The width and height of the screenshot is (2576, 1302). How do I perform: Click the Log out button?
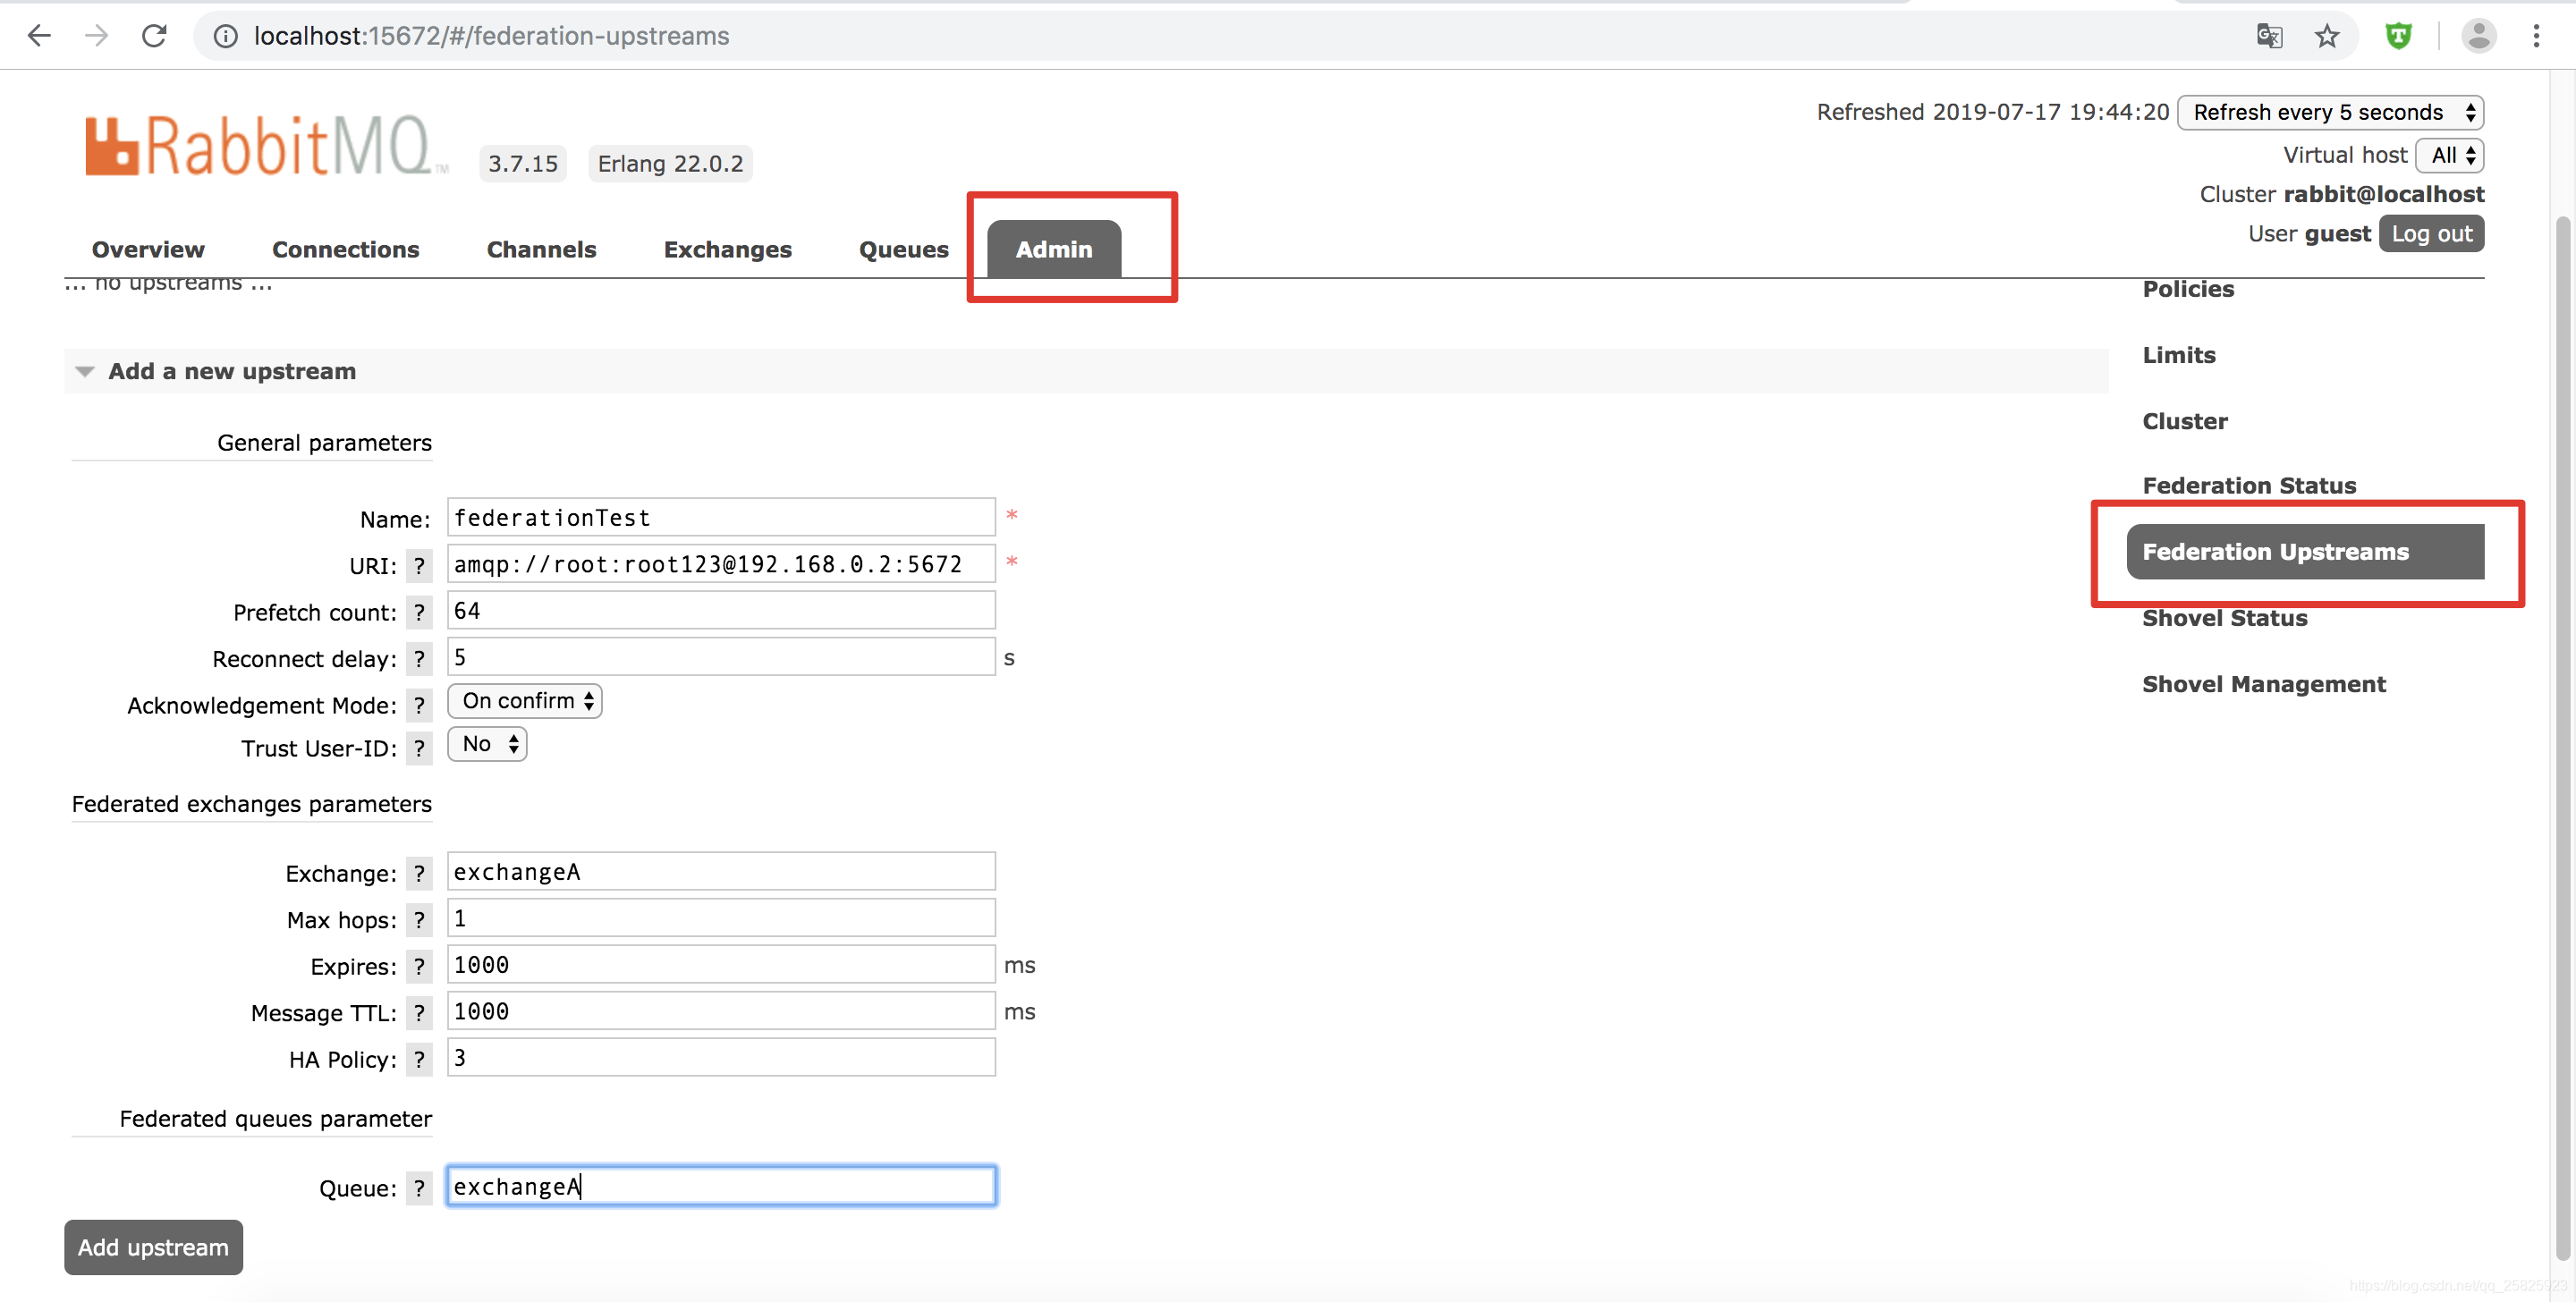click(2431, 234)
